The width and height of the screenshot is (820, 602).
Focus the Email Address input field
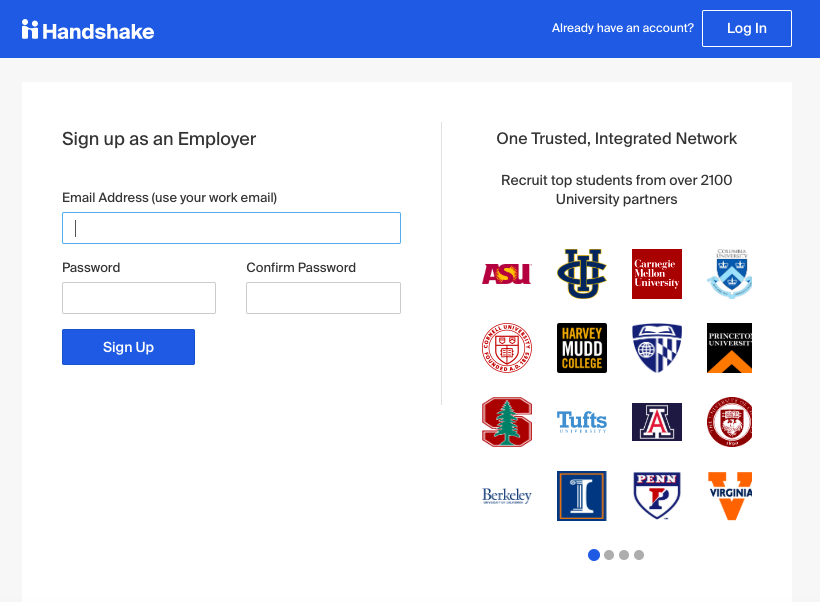231,228
